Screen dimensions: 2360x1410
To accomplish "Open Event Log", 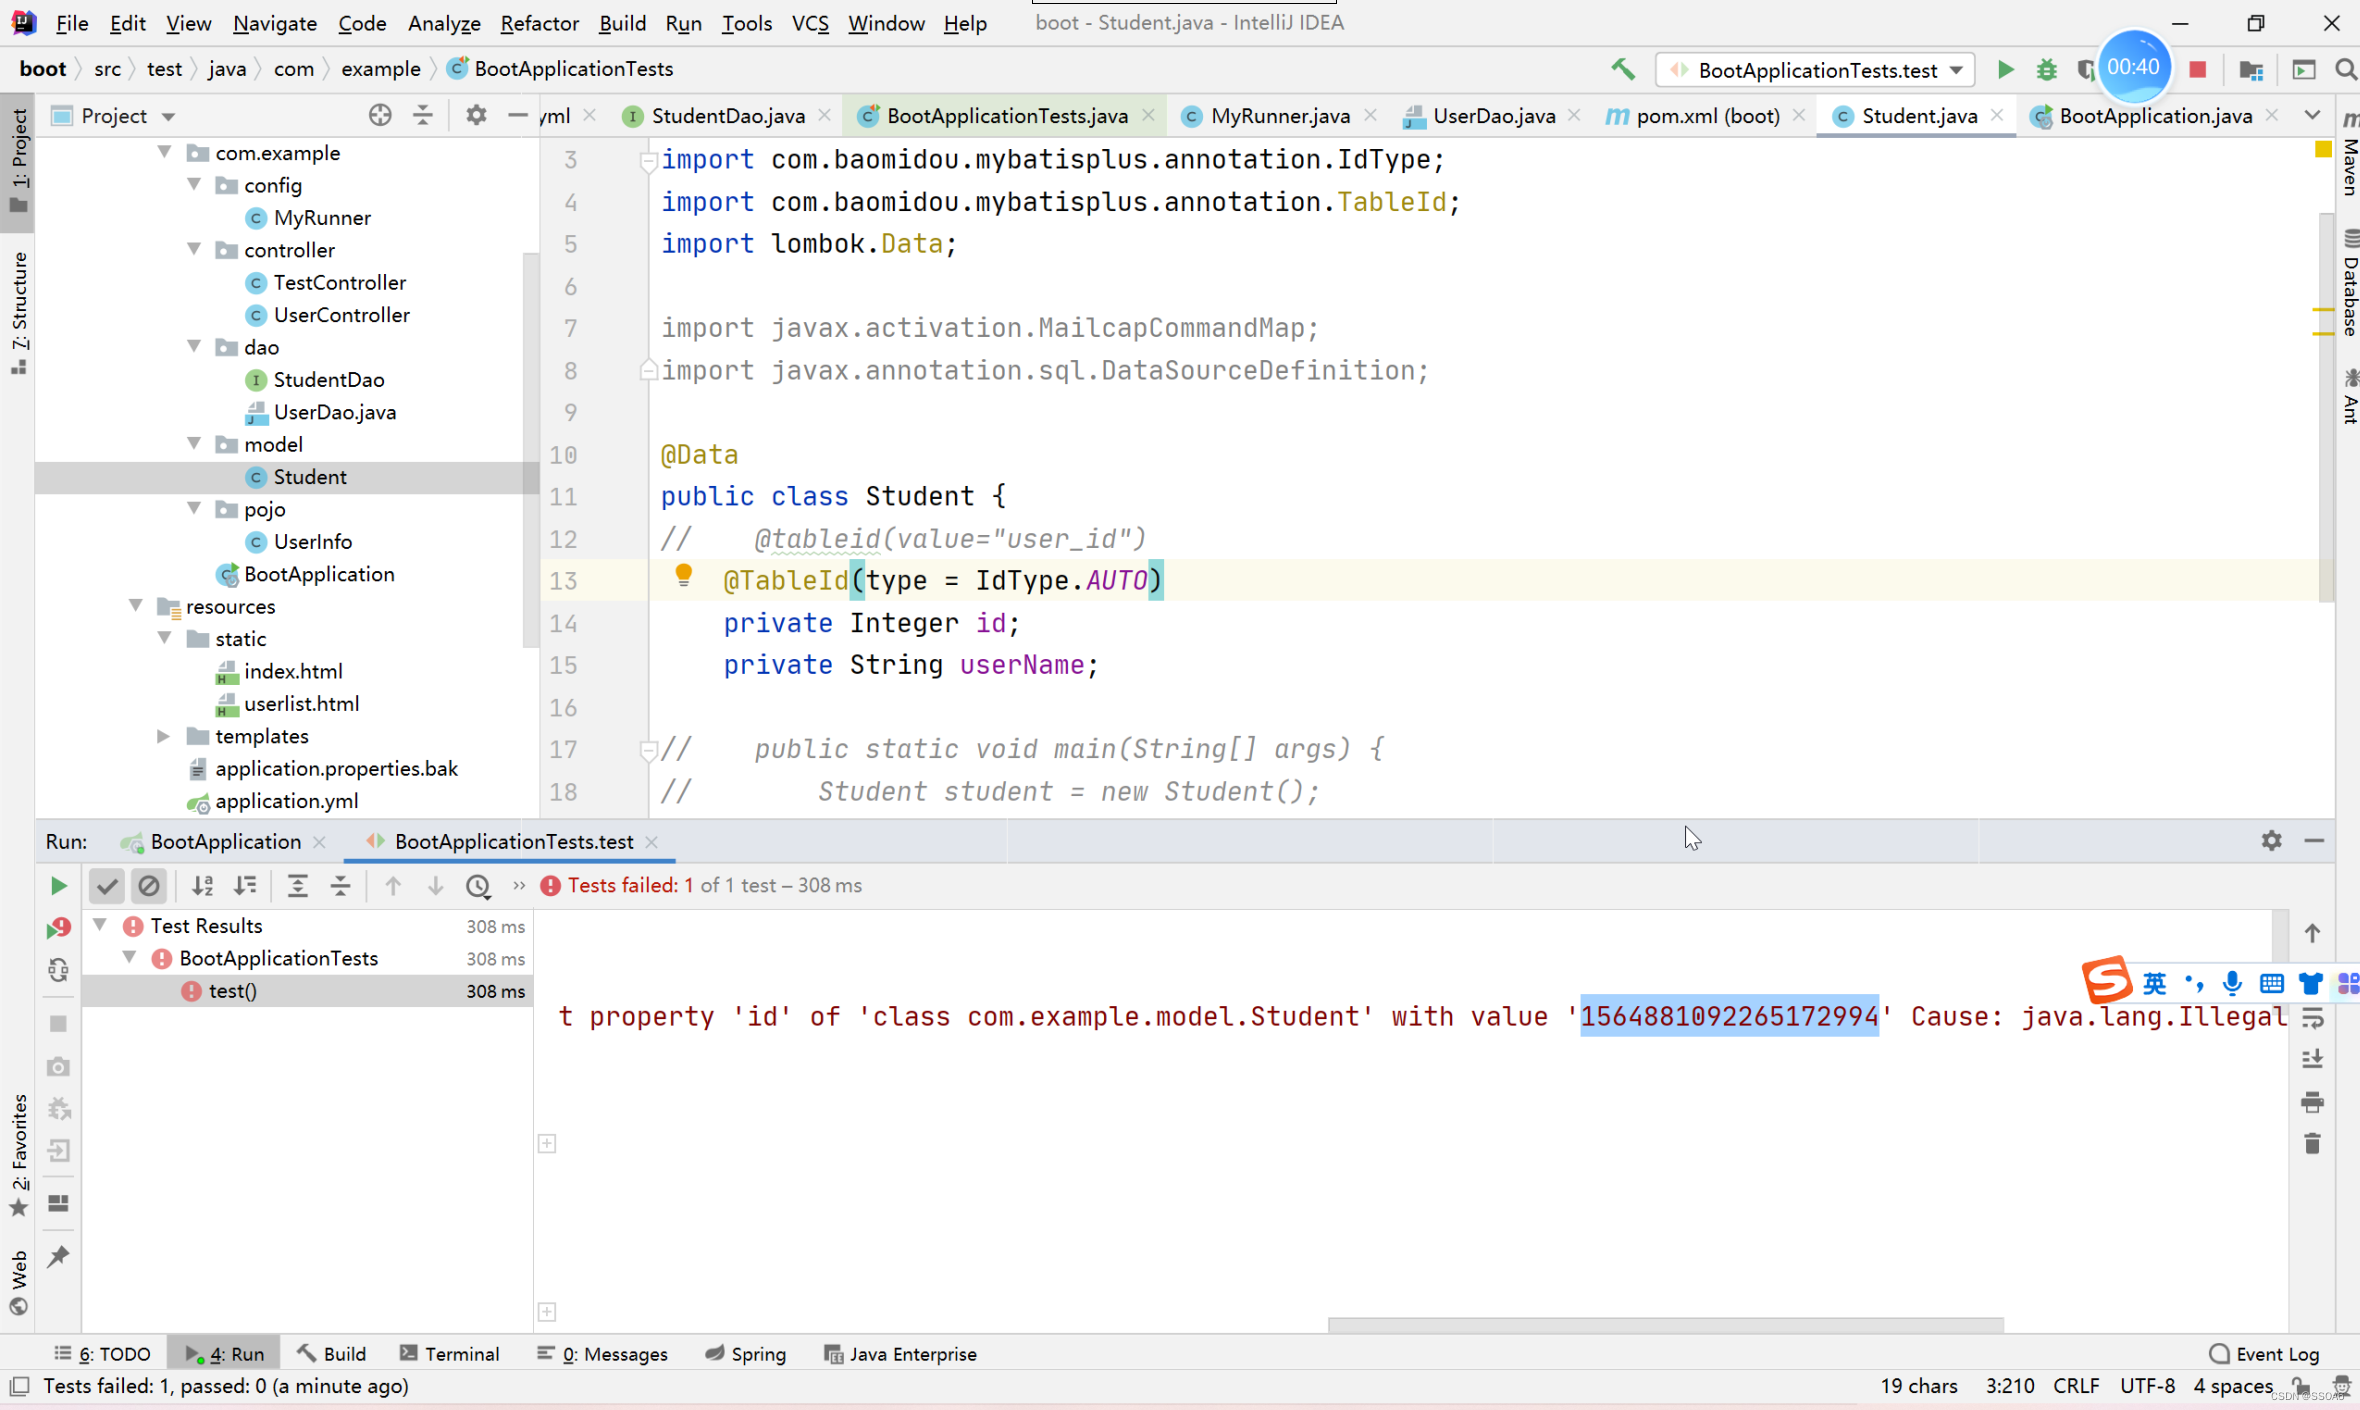I will click(2264, 1353).
